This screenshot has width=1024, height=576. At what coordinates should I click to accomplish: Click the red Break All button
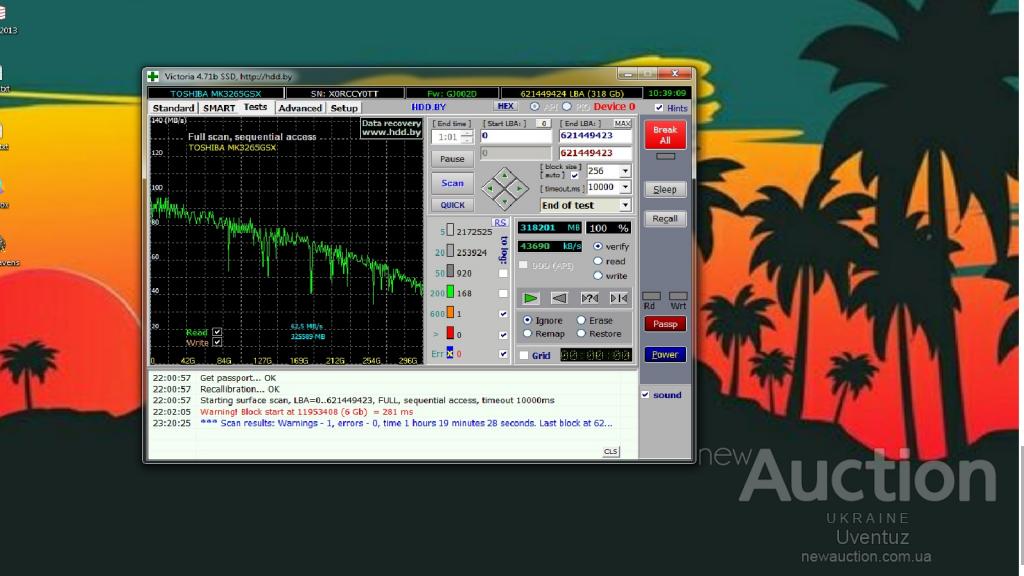pos(665,135)
